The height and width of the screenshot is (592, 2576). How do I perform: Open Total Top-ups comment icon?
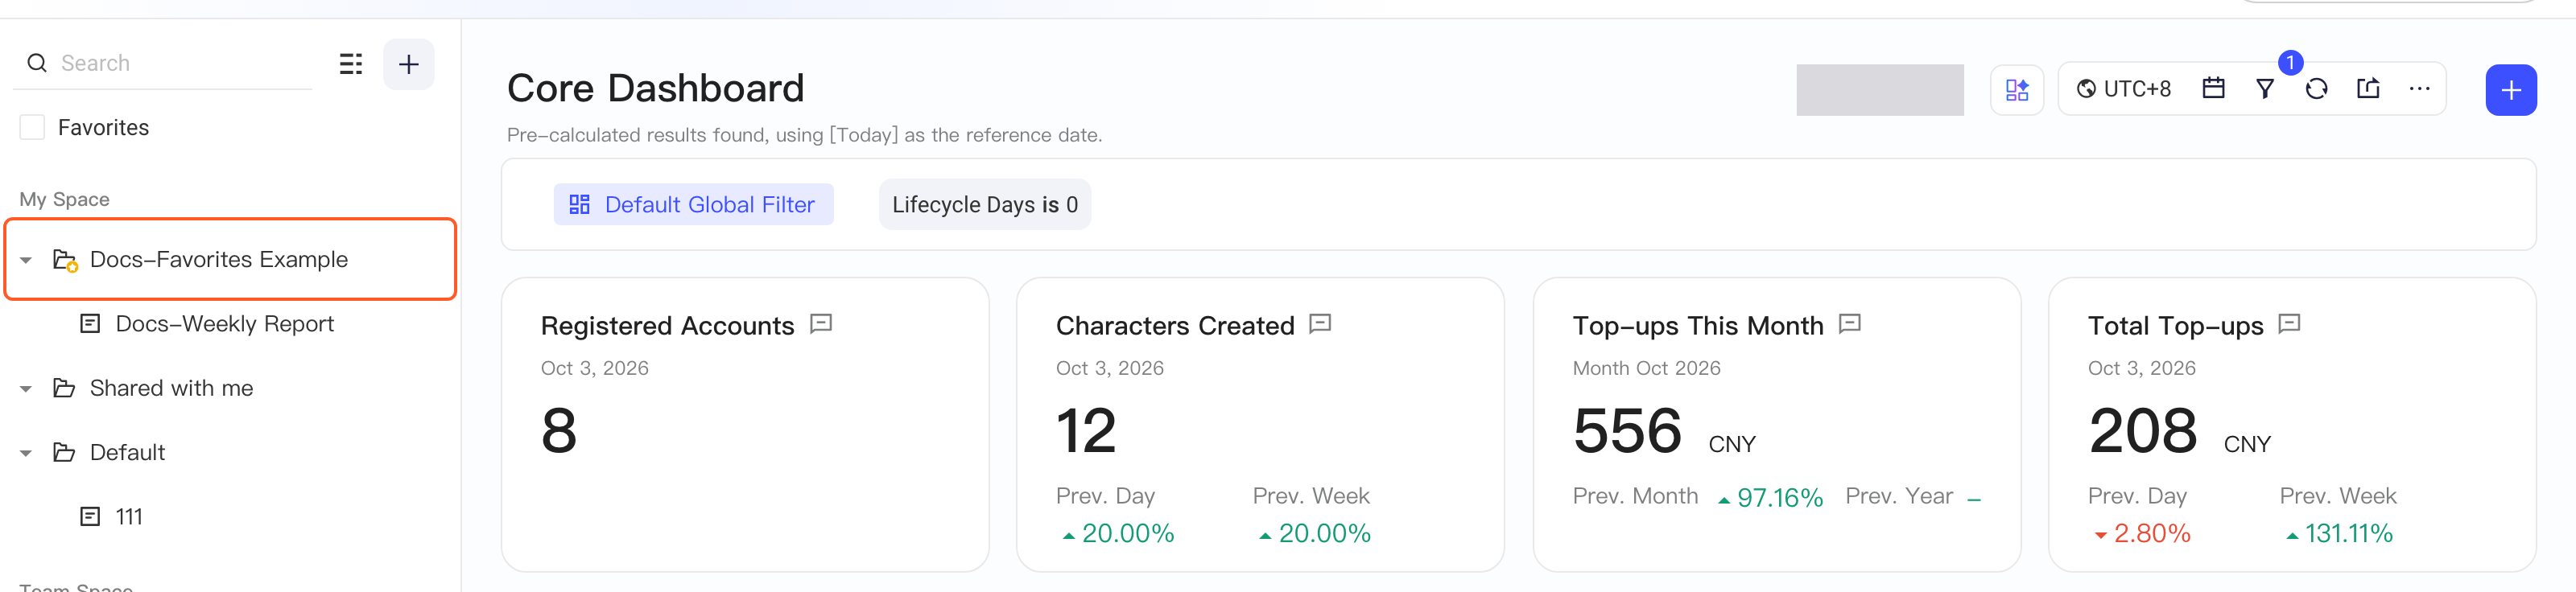click(x=2289, y=324)
